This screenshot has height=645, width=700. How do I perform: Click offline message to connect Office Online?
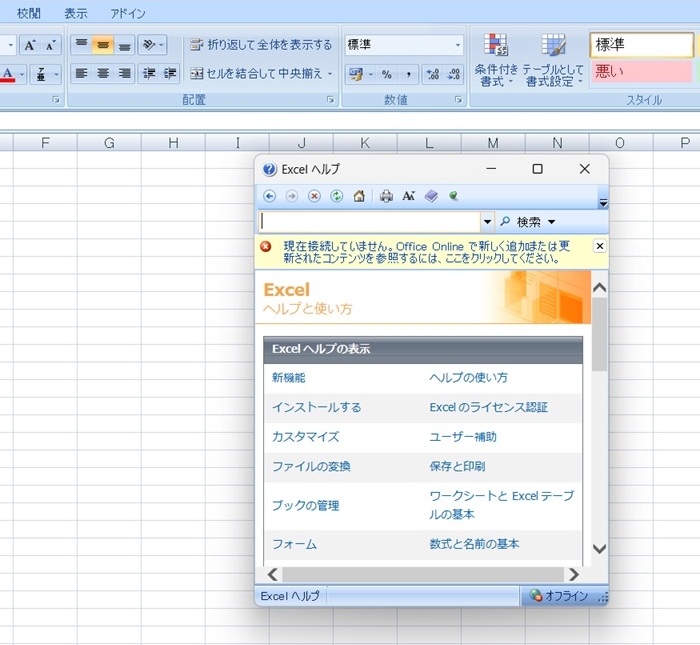pos(426,252)
